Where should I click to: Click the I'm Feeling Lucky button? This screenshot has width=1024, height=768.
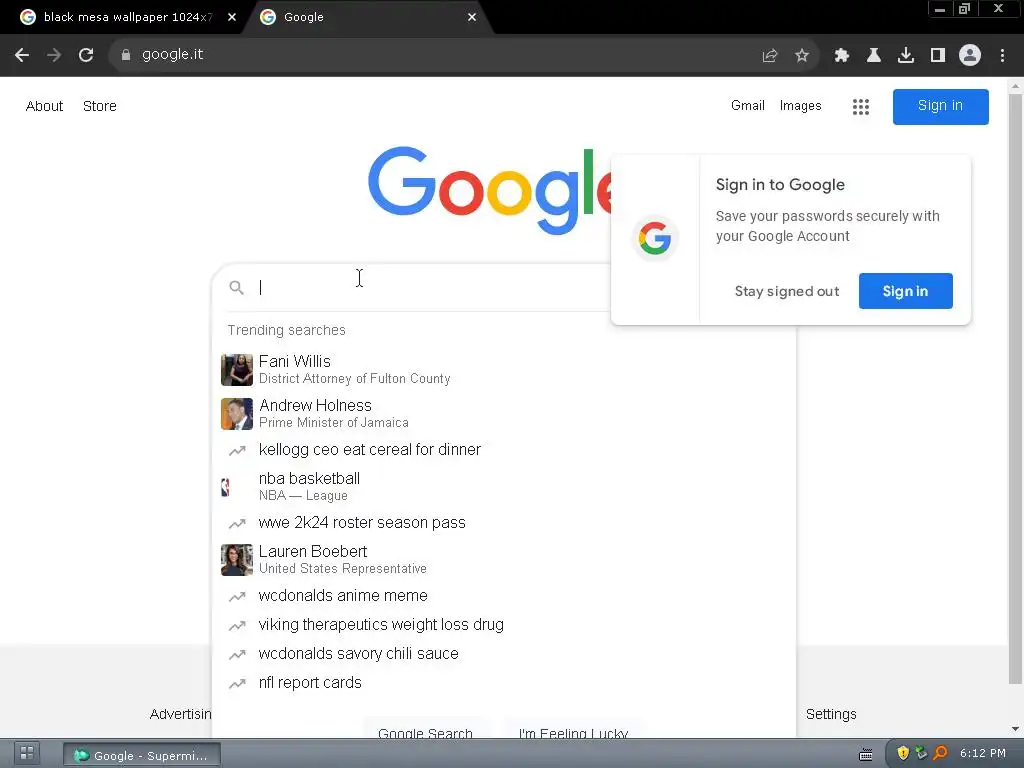tap(573, 731)
